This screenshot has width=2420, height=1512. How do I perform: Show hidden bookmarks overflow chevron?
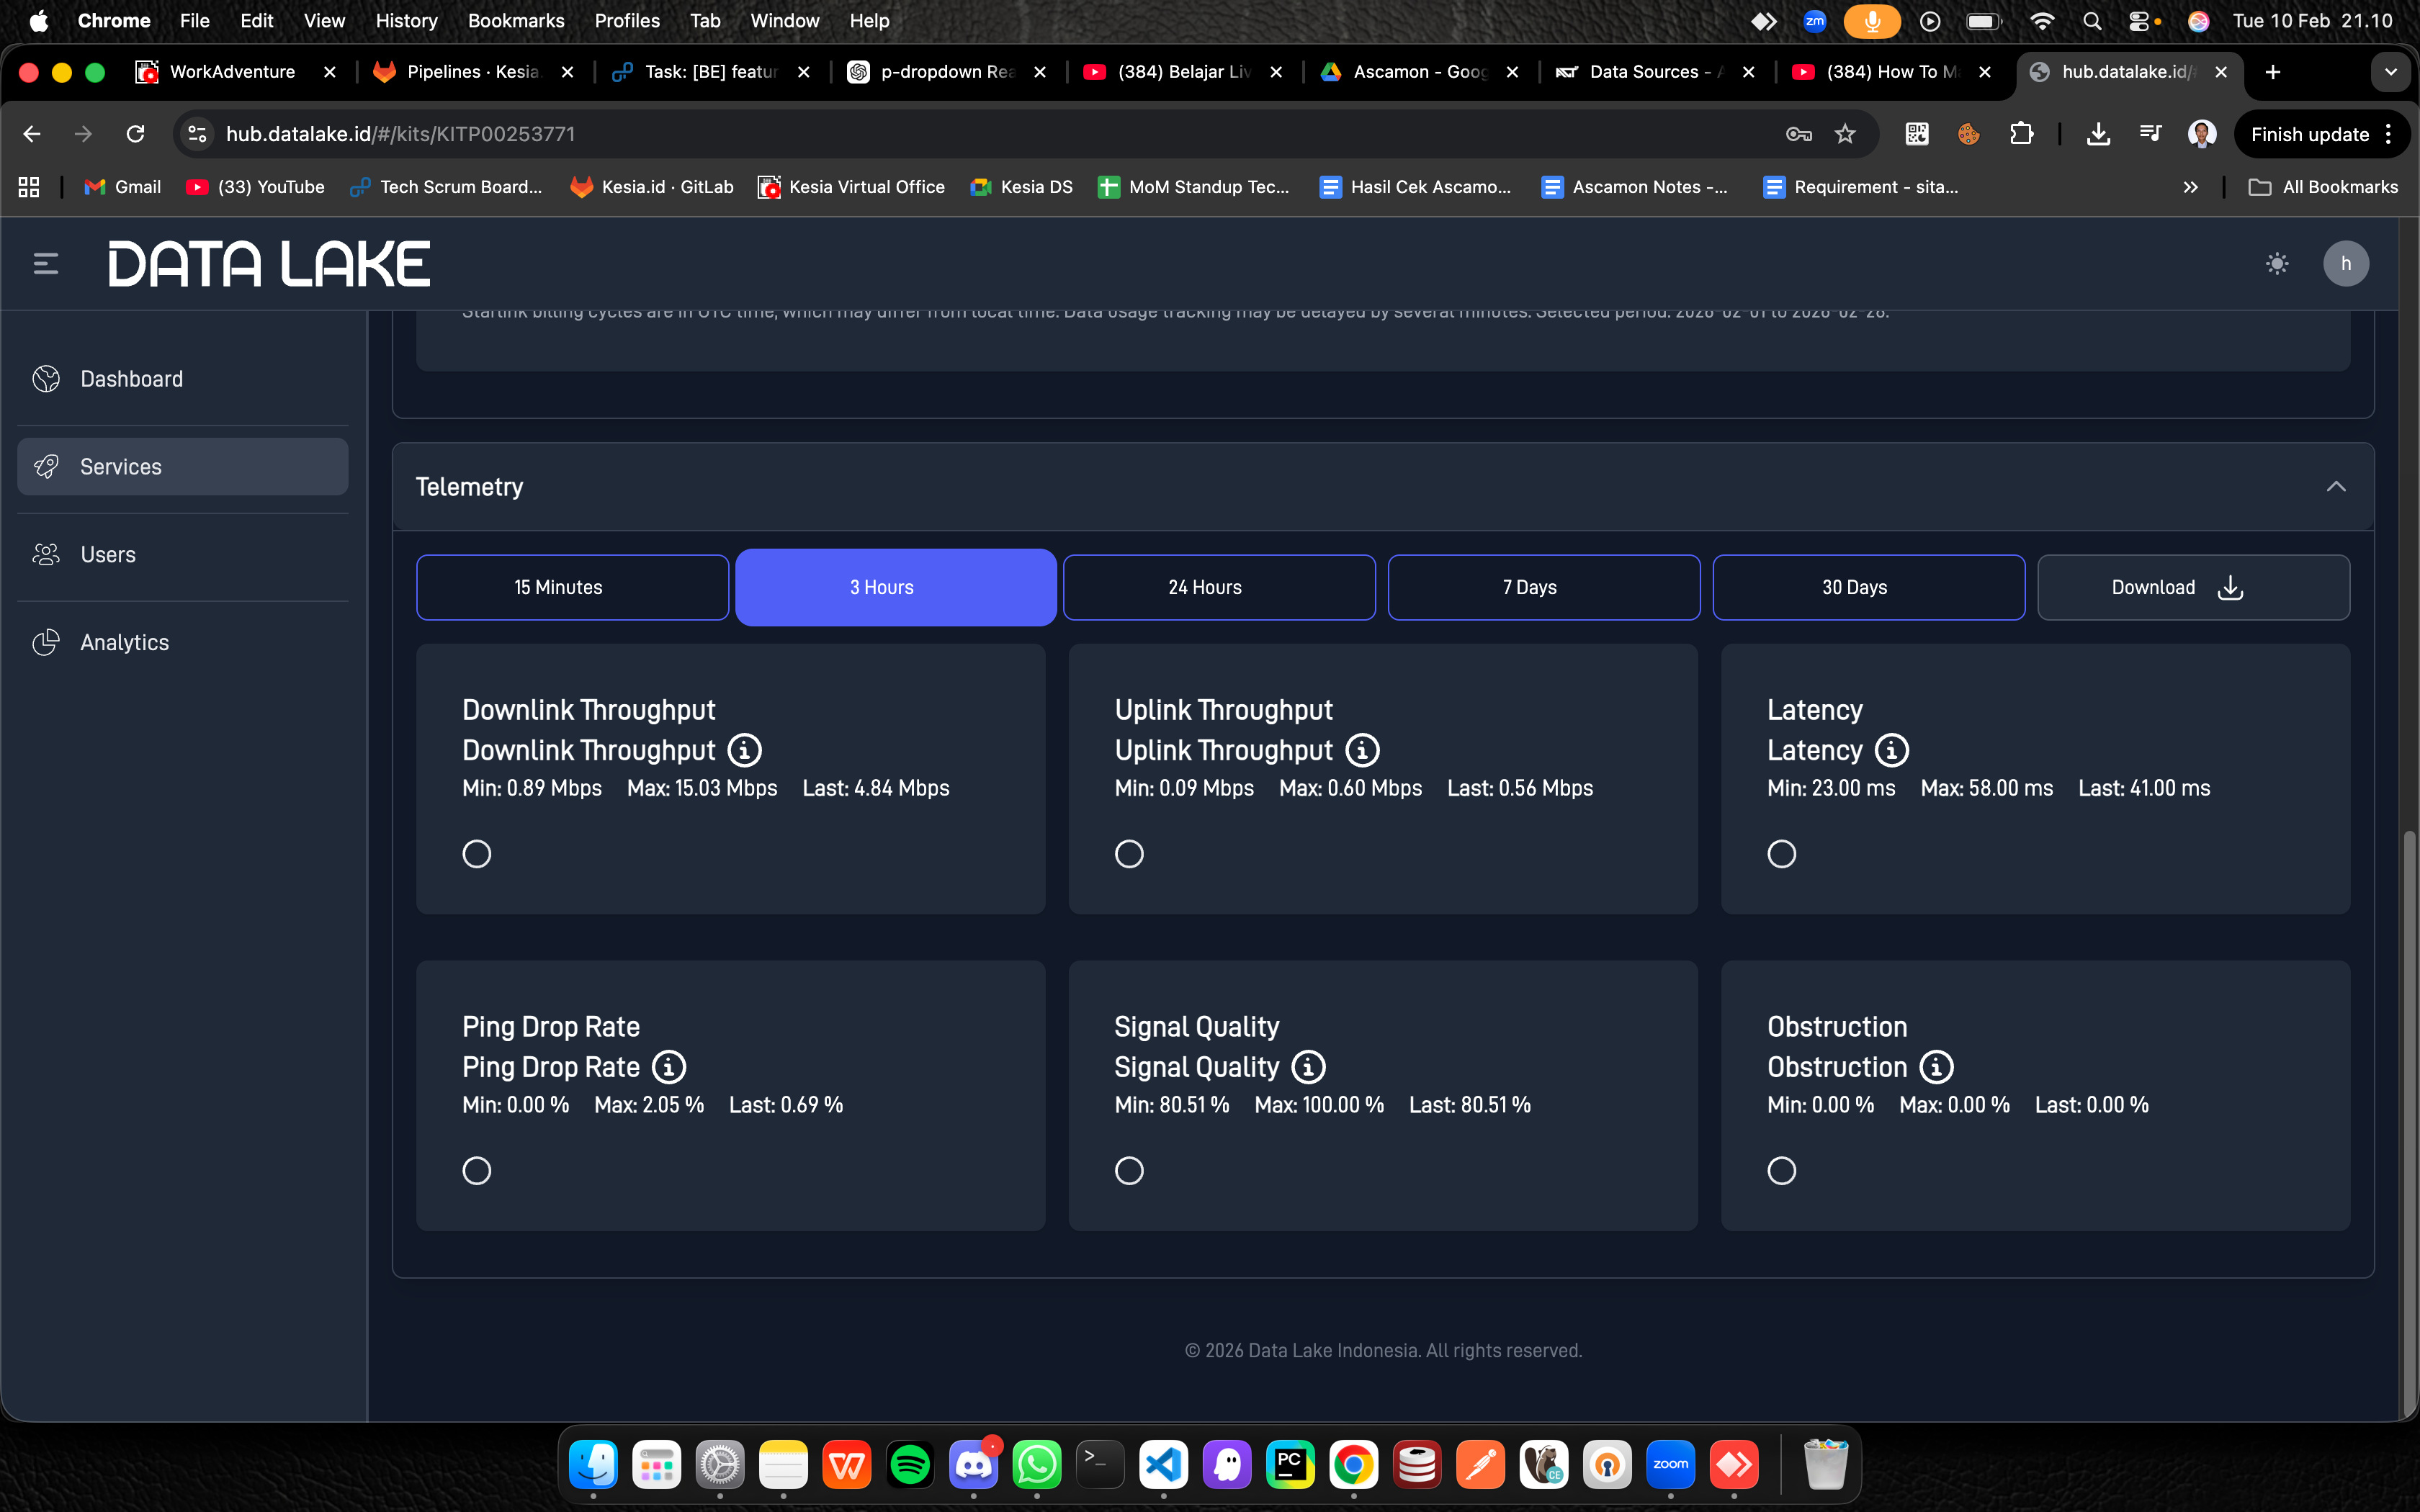[2190, 187]
